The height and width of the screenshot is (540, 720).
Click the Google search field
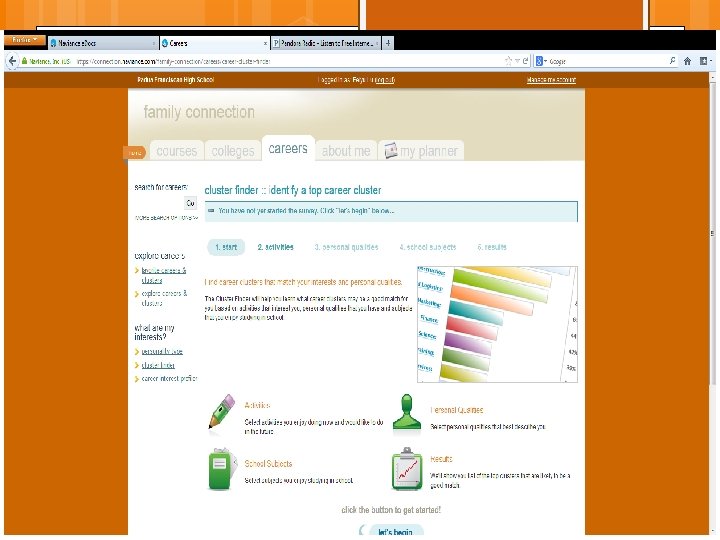point(607,61)
